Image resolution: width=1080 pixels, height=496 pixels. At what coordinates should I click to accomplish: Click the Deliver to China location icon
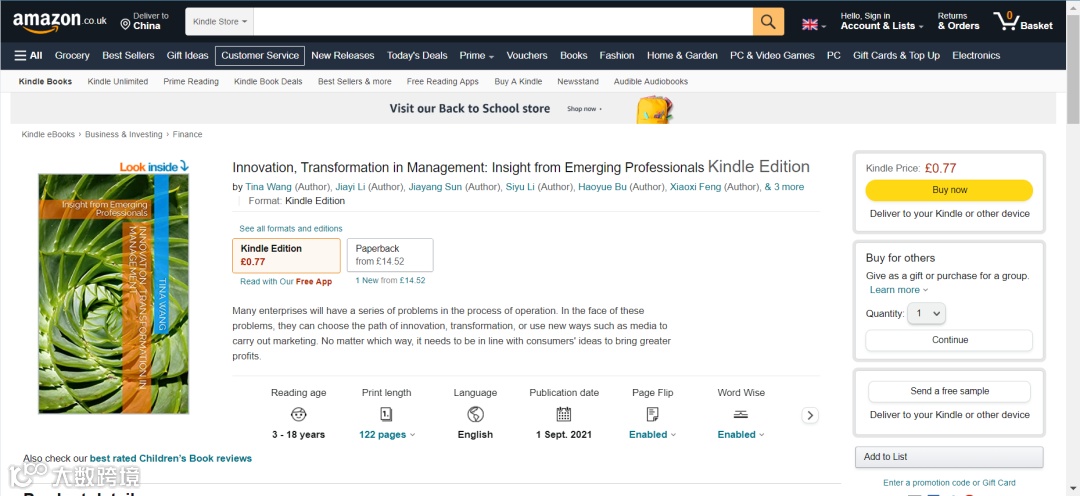126,23
